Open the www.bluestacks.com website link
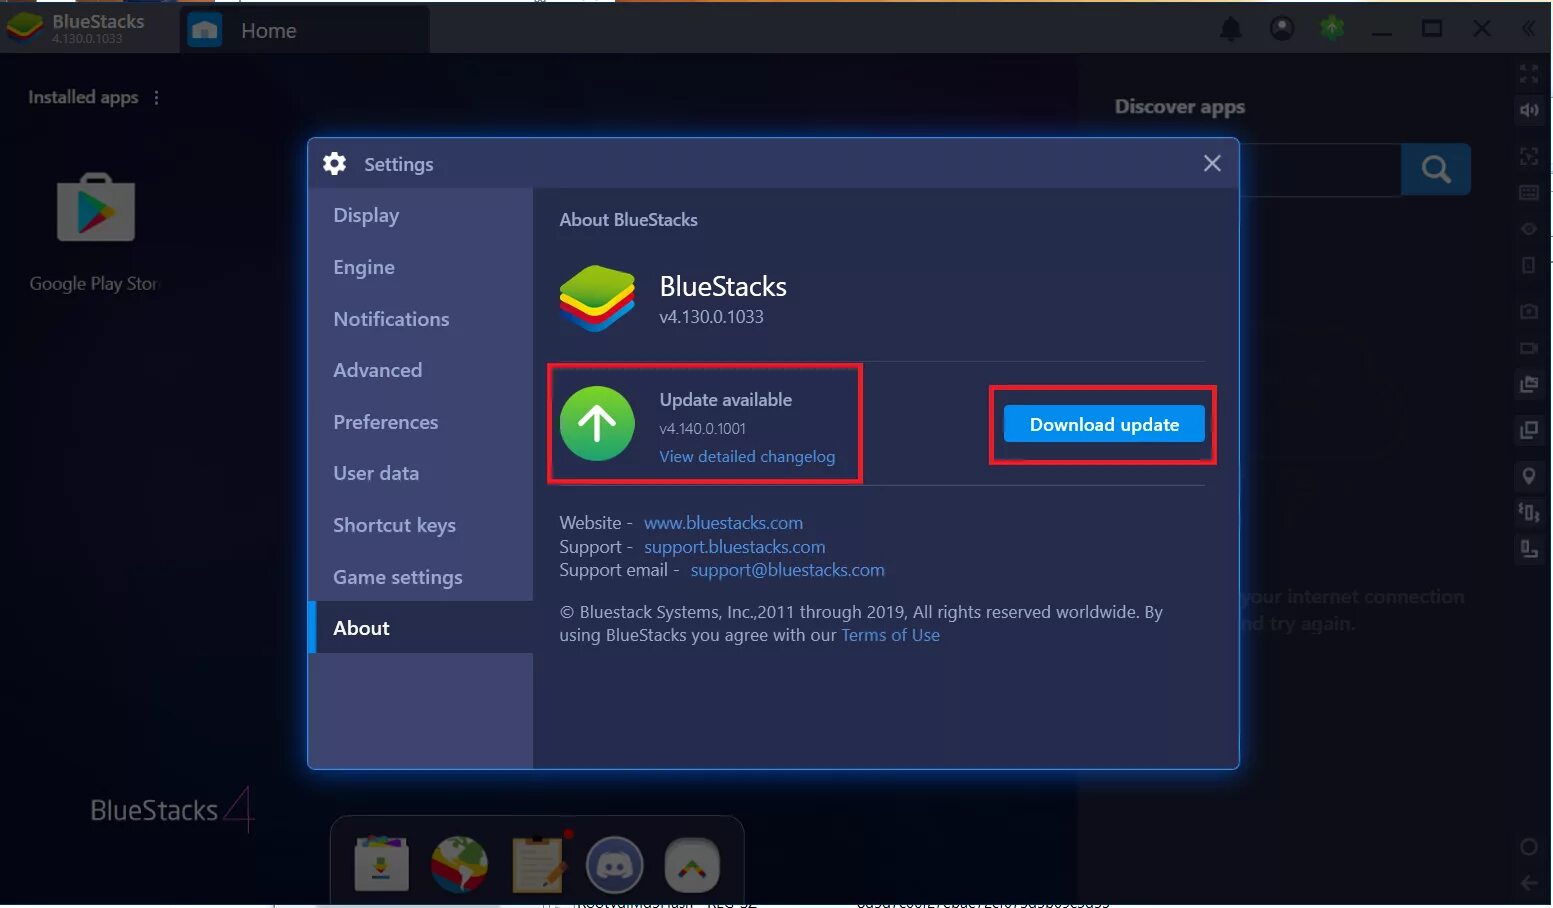Image resolution: width=1553 pixels, height=908 pixels. click(x=723, y=523)
